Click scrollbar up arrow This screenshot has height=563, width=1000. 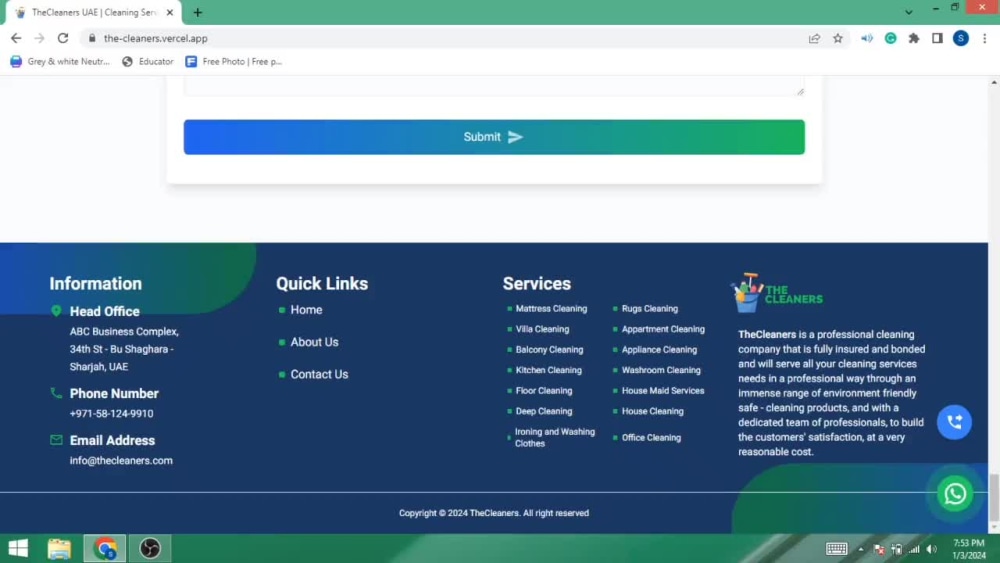994,82
